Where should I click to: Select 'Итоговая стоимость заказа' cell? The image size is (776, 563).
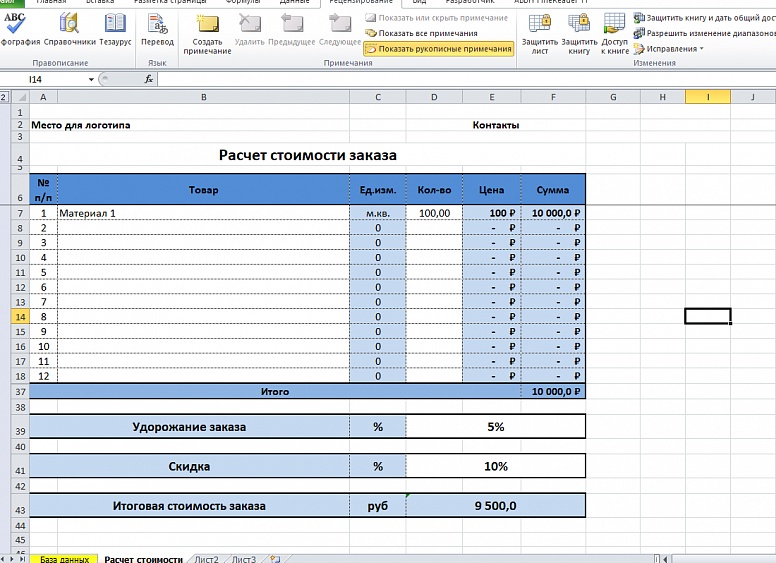[x=189, y=506]
